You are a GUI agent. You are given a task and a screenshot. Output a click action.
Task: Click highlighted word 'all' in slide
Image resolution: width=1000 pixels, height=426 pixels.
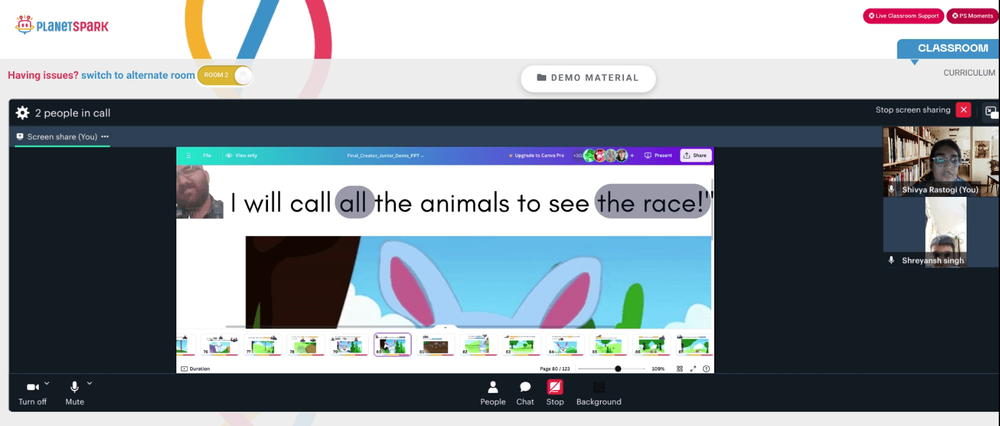355,203
